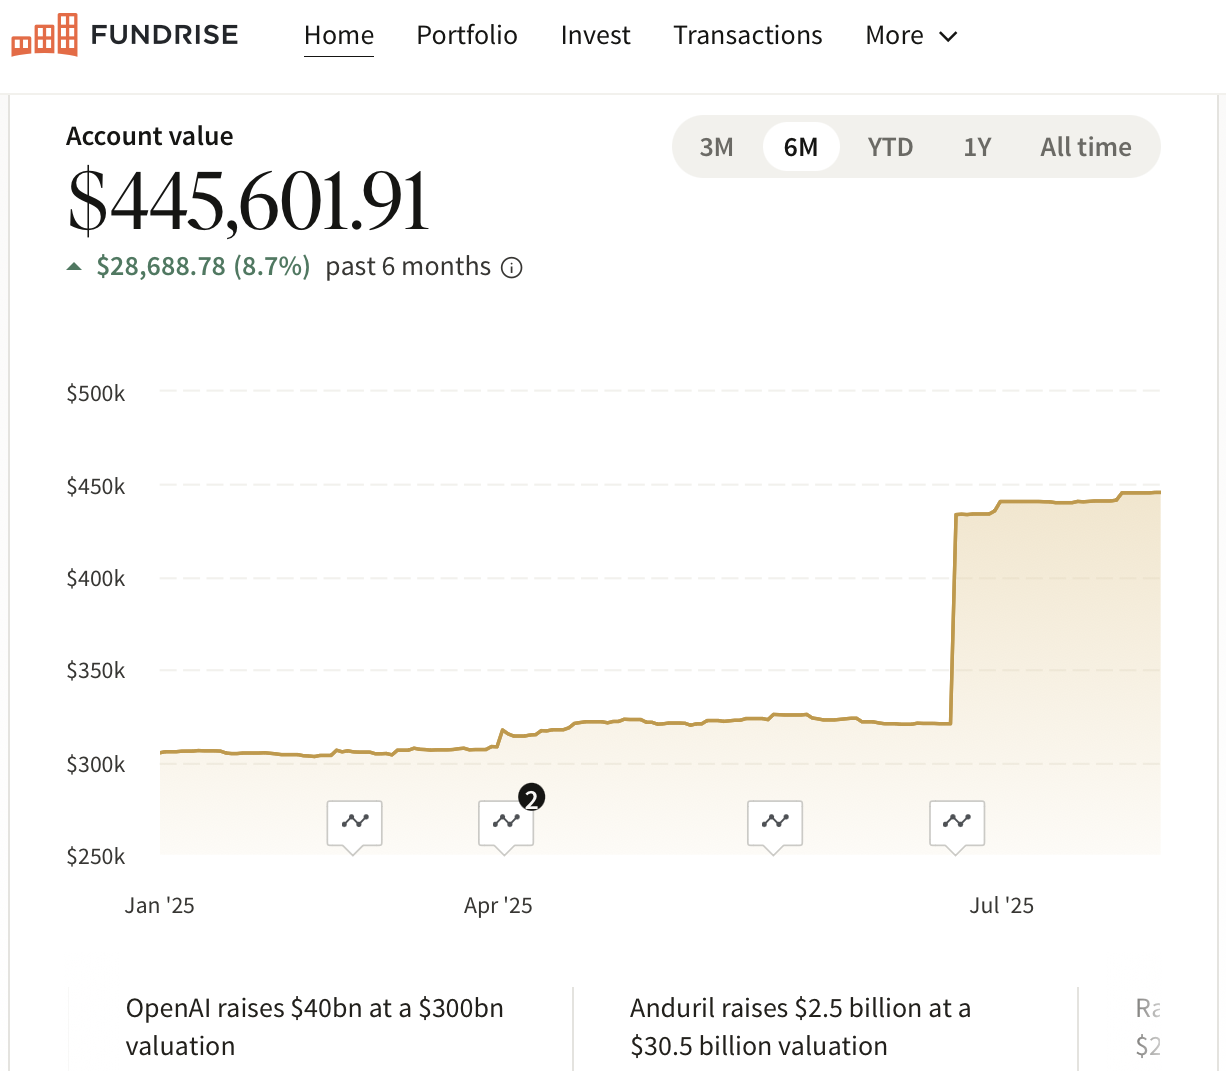The image size is (1226, 1071).
Task: Go to the Portfolio page
Action: point(467,35)
